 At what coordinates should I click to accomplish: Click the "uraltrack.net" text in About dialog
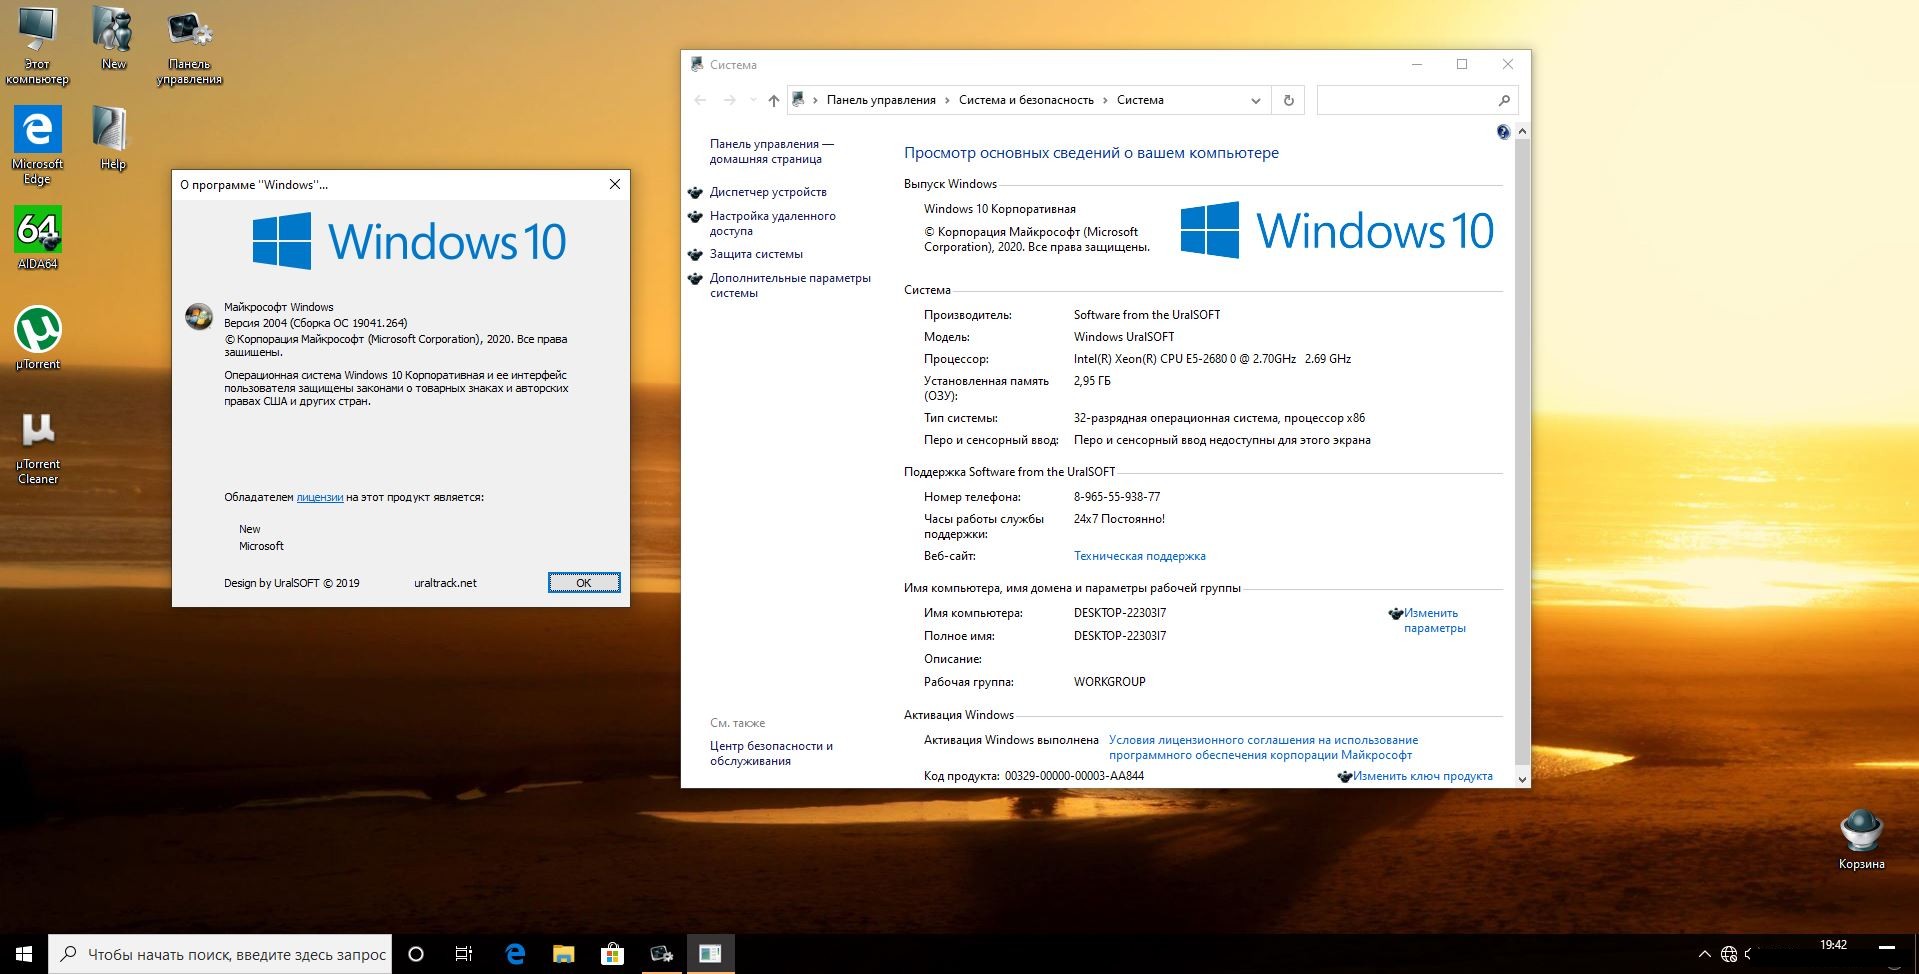coord(445,583)
